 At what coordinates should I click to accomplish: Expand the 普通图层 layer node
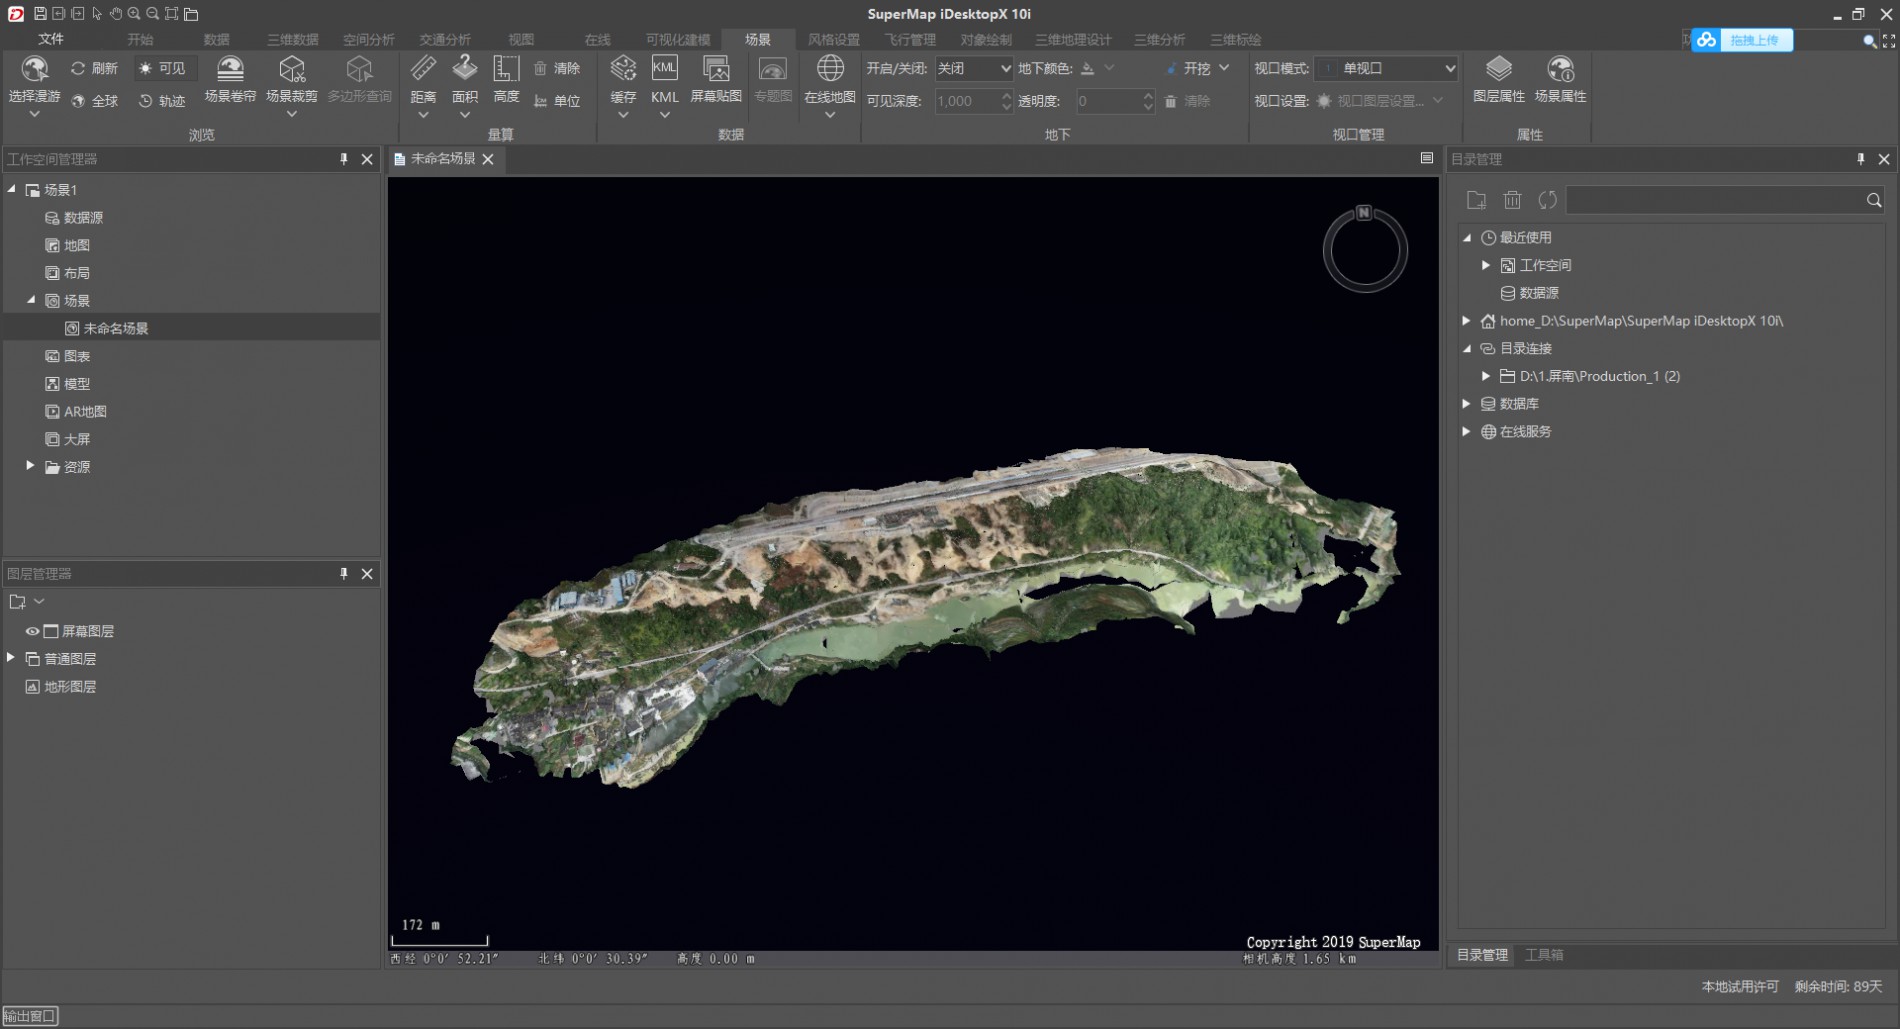tap(11, 658)
